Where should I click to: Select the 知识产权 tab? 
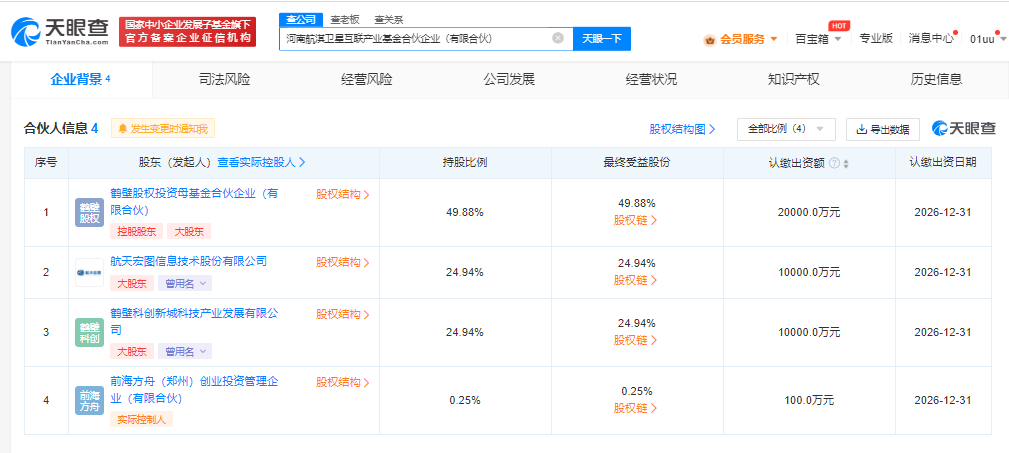coord(794,80)
